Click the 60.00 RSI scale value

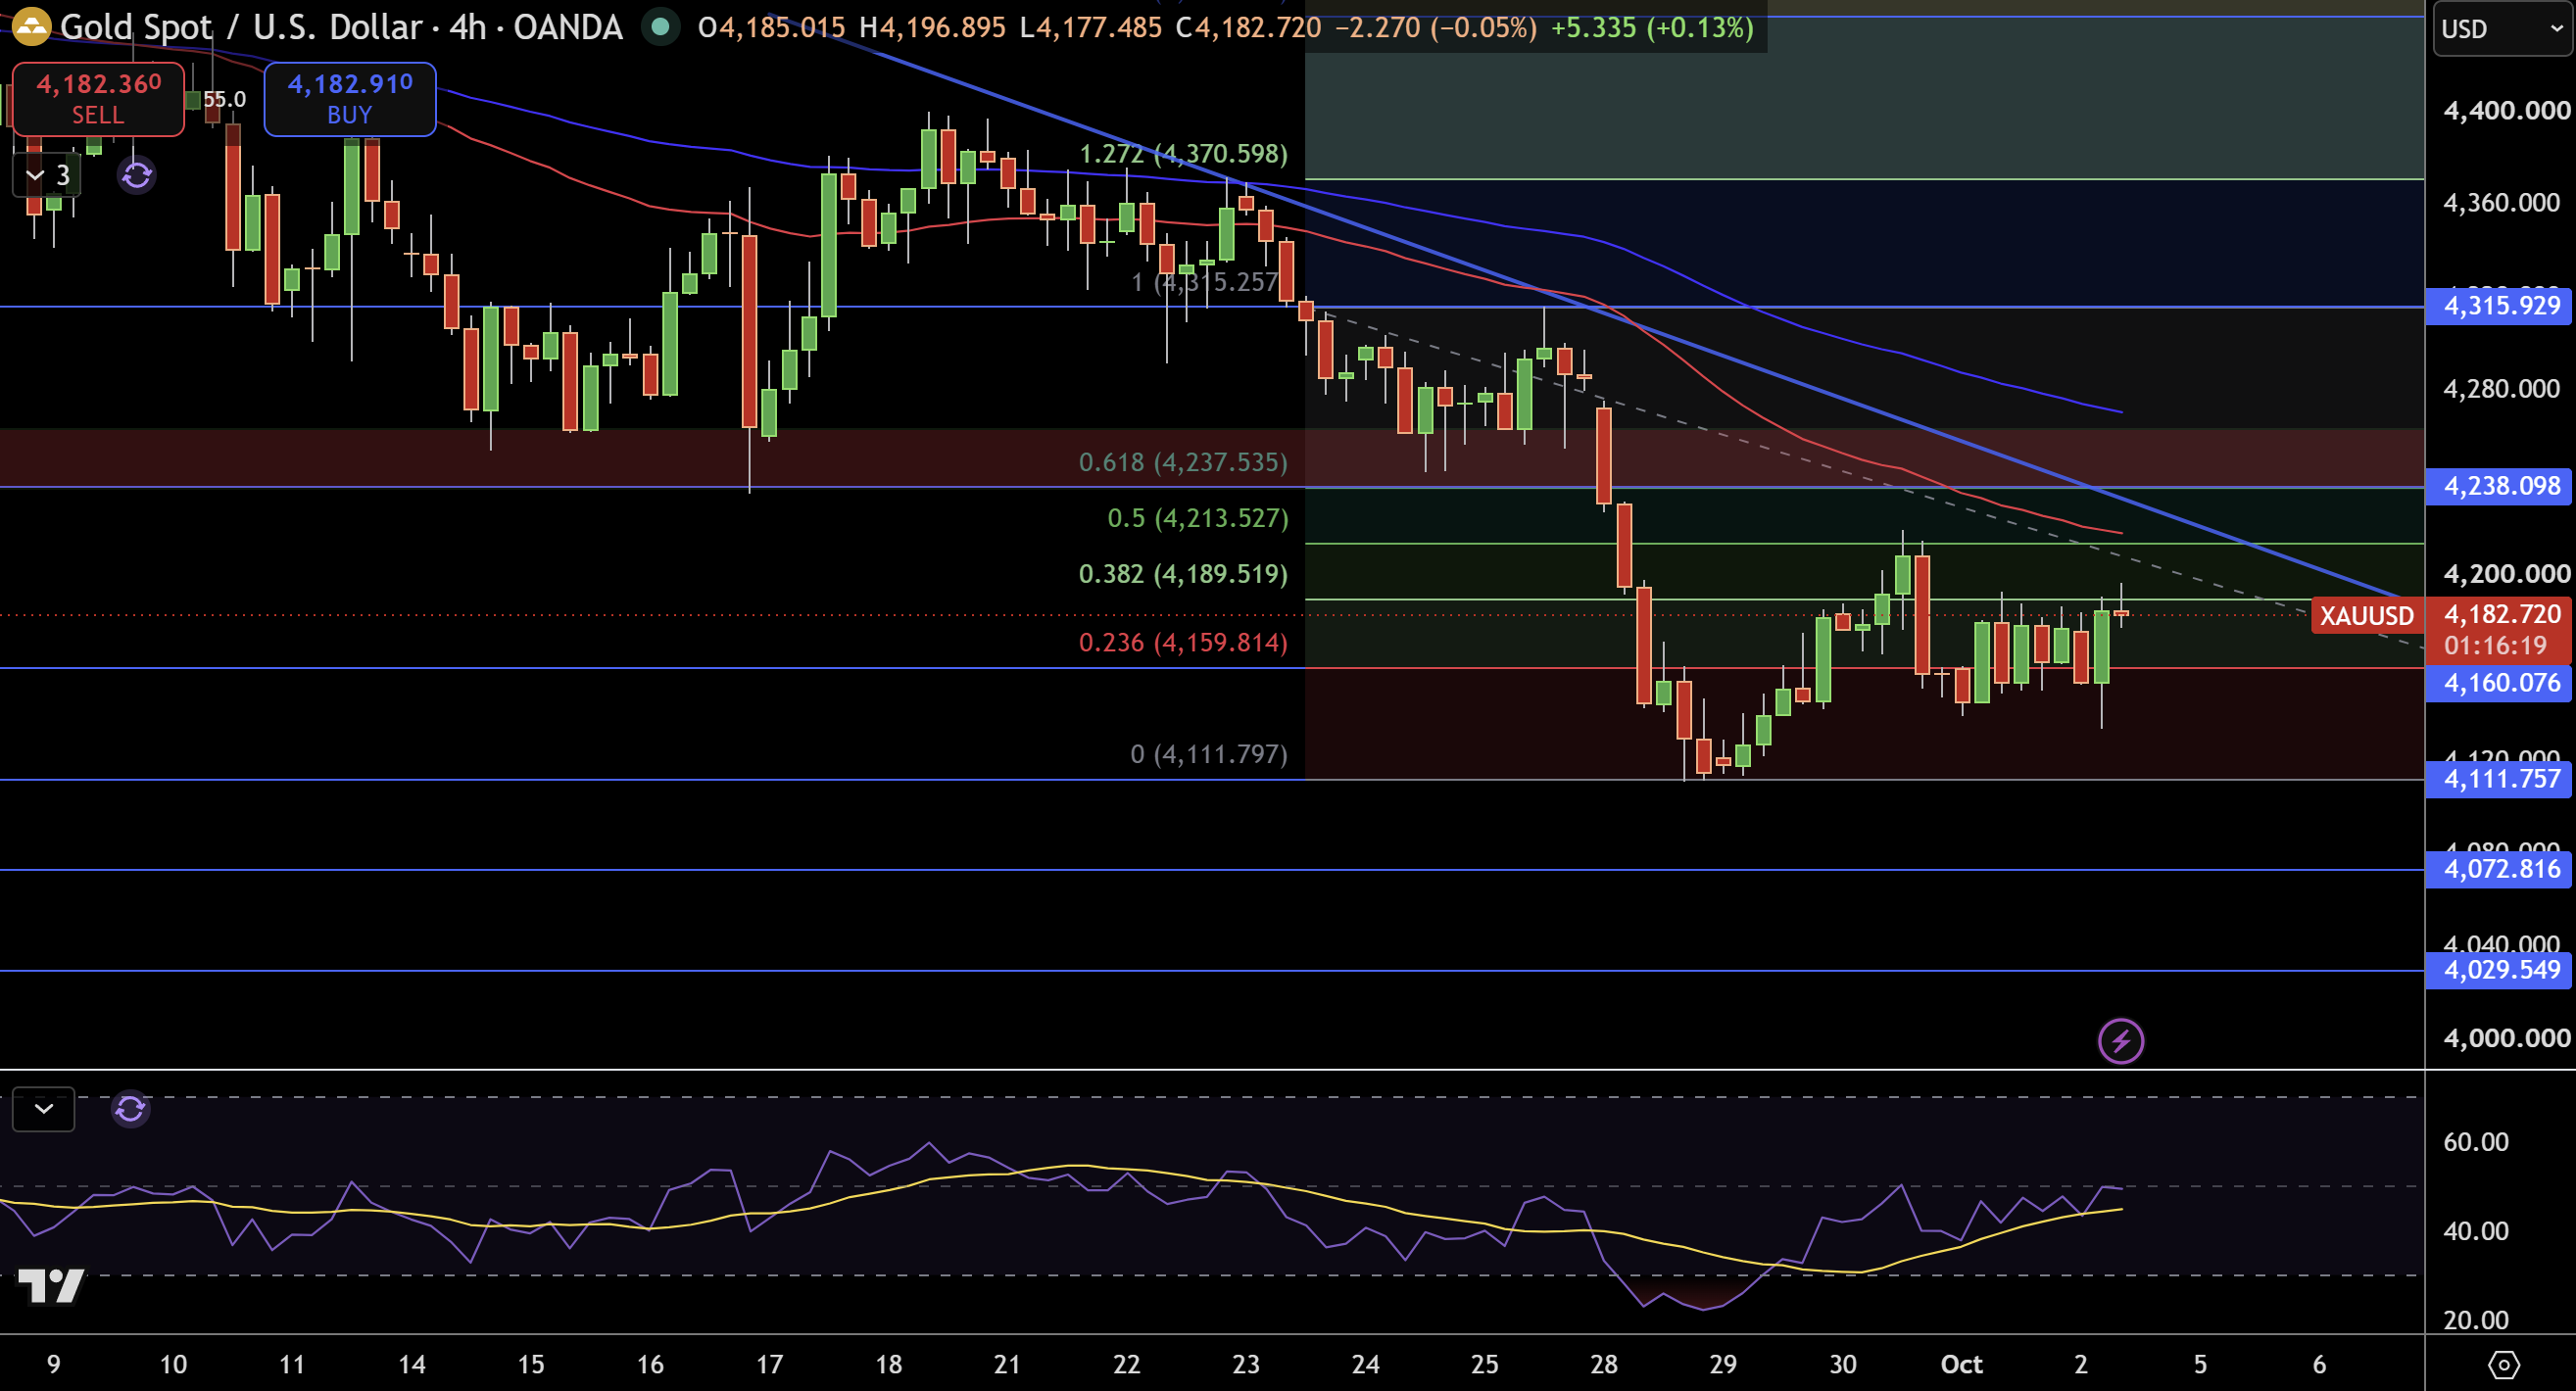(x=2476, y=1142)
